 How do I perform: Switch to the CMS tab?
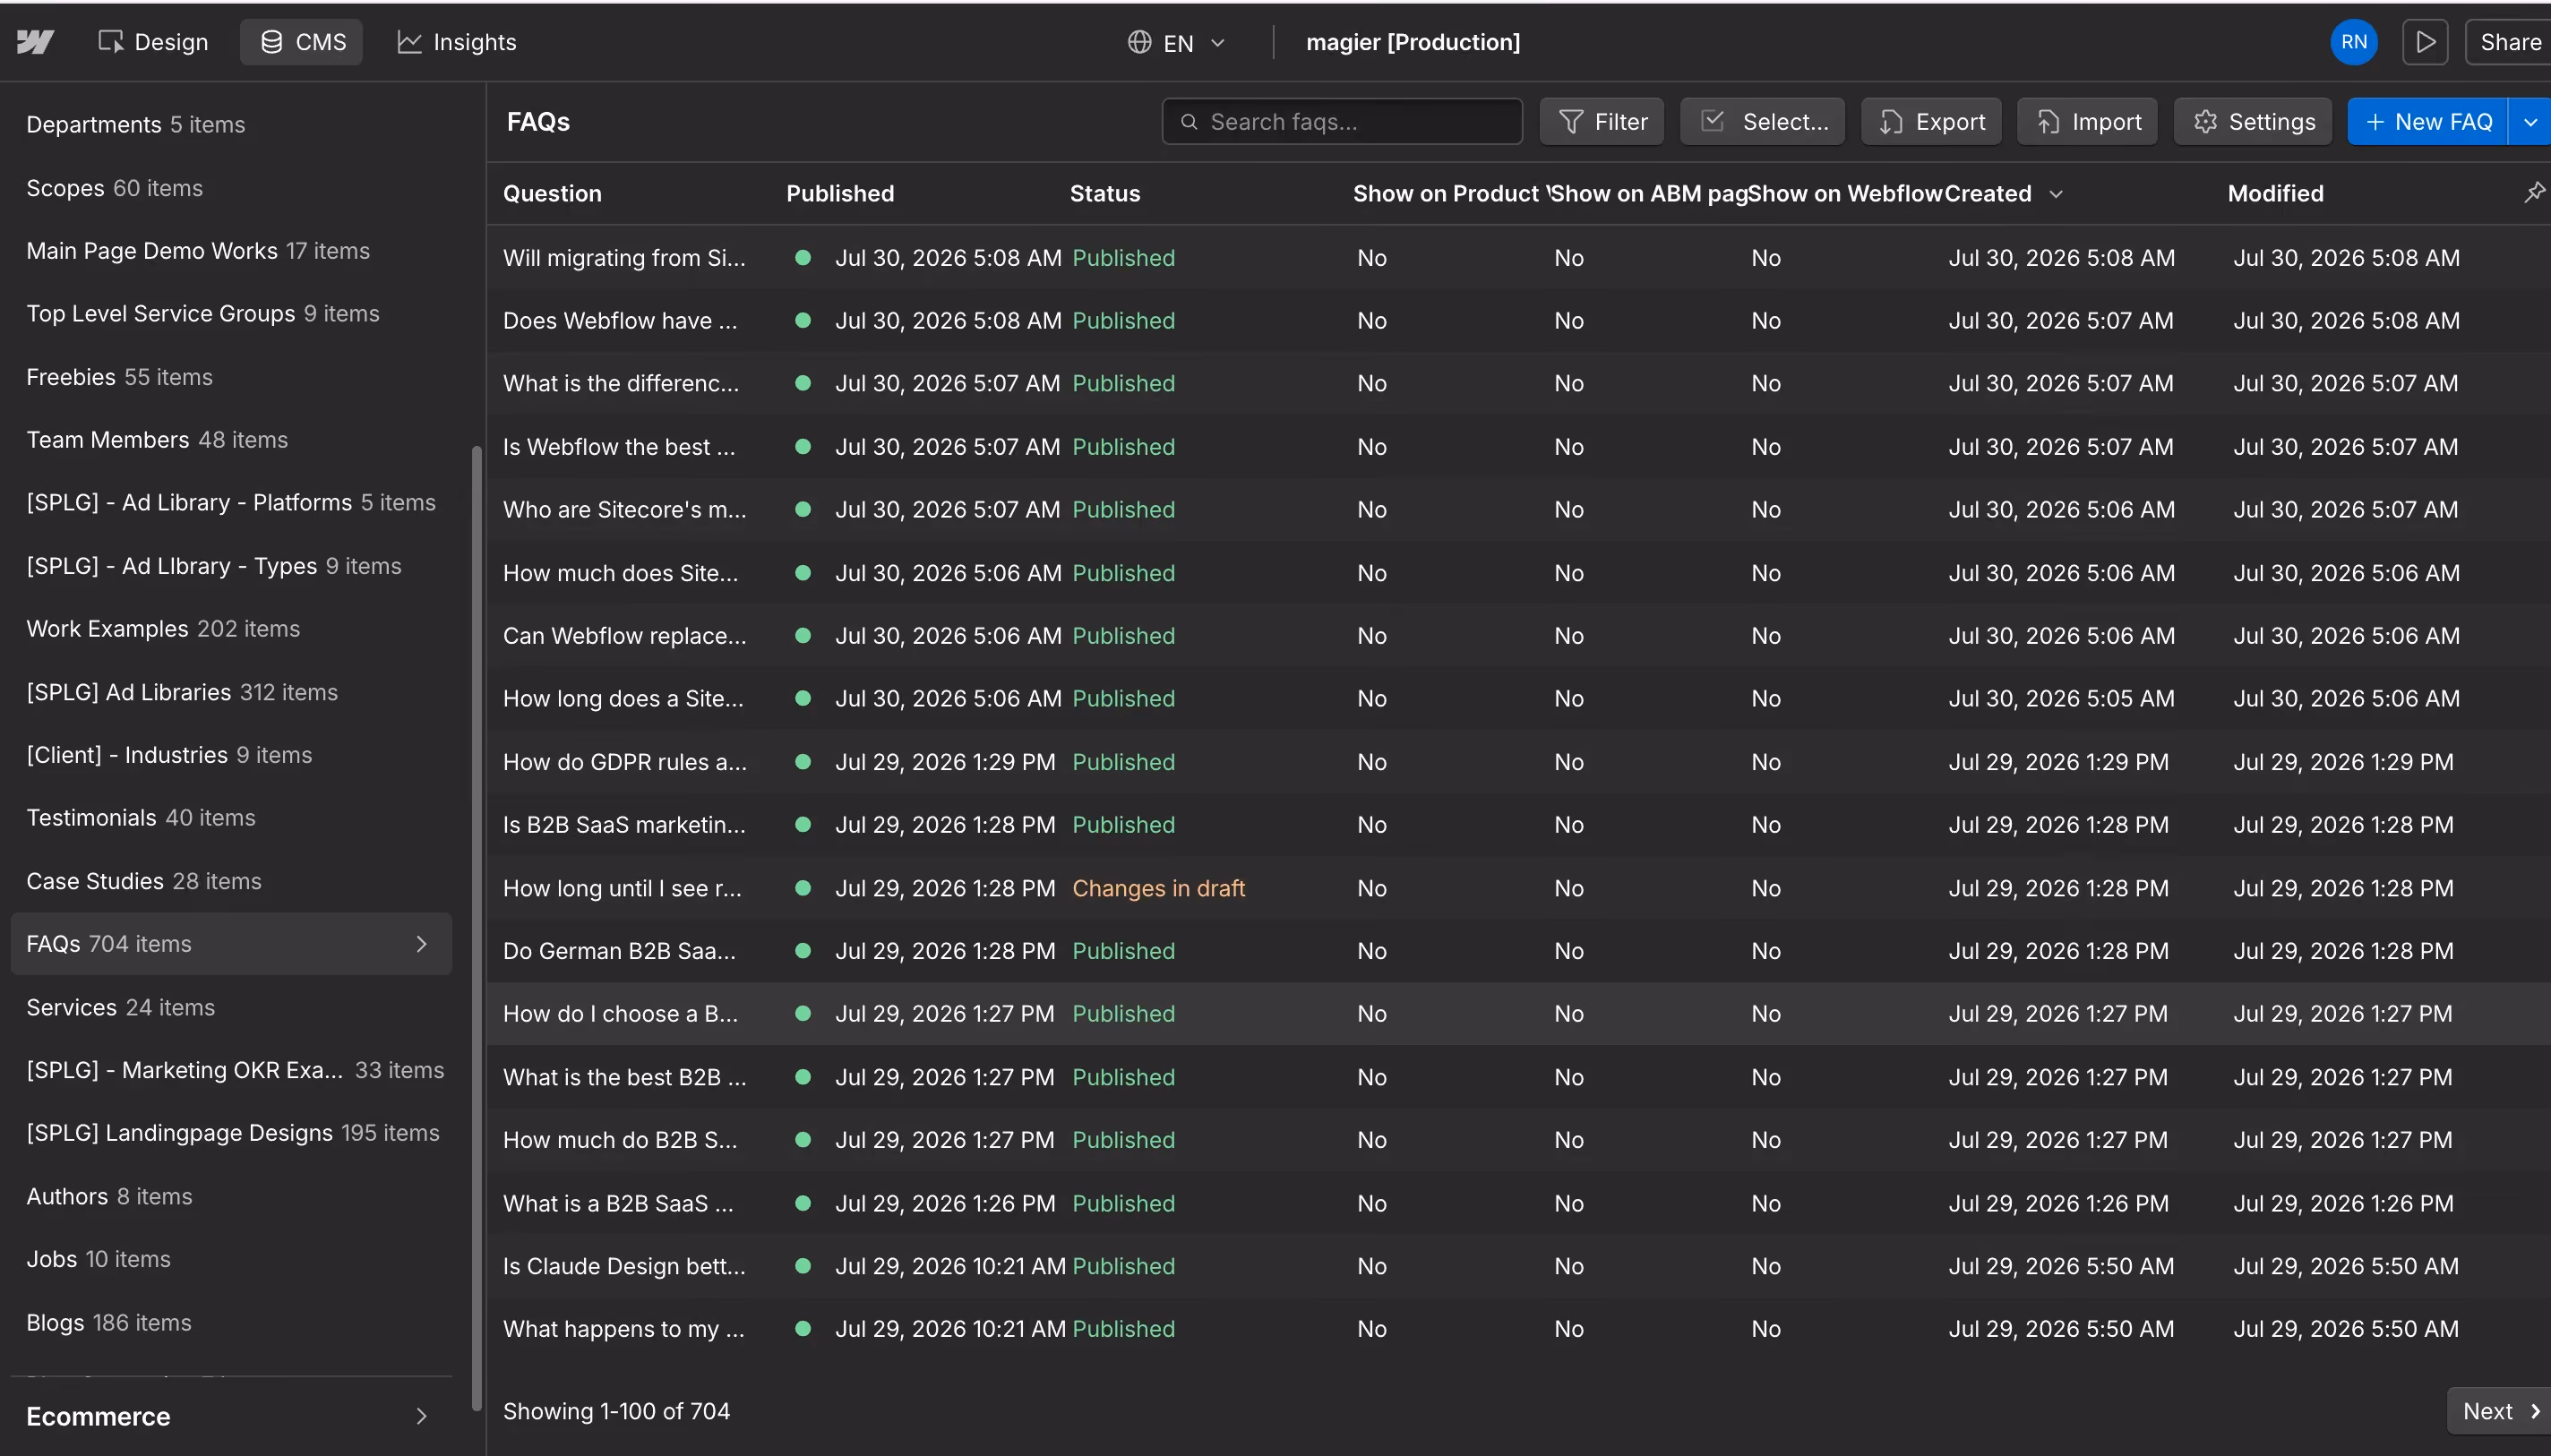pos(302,42)
